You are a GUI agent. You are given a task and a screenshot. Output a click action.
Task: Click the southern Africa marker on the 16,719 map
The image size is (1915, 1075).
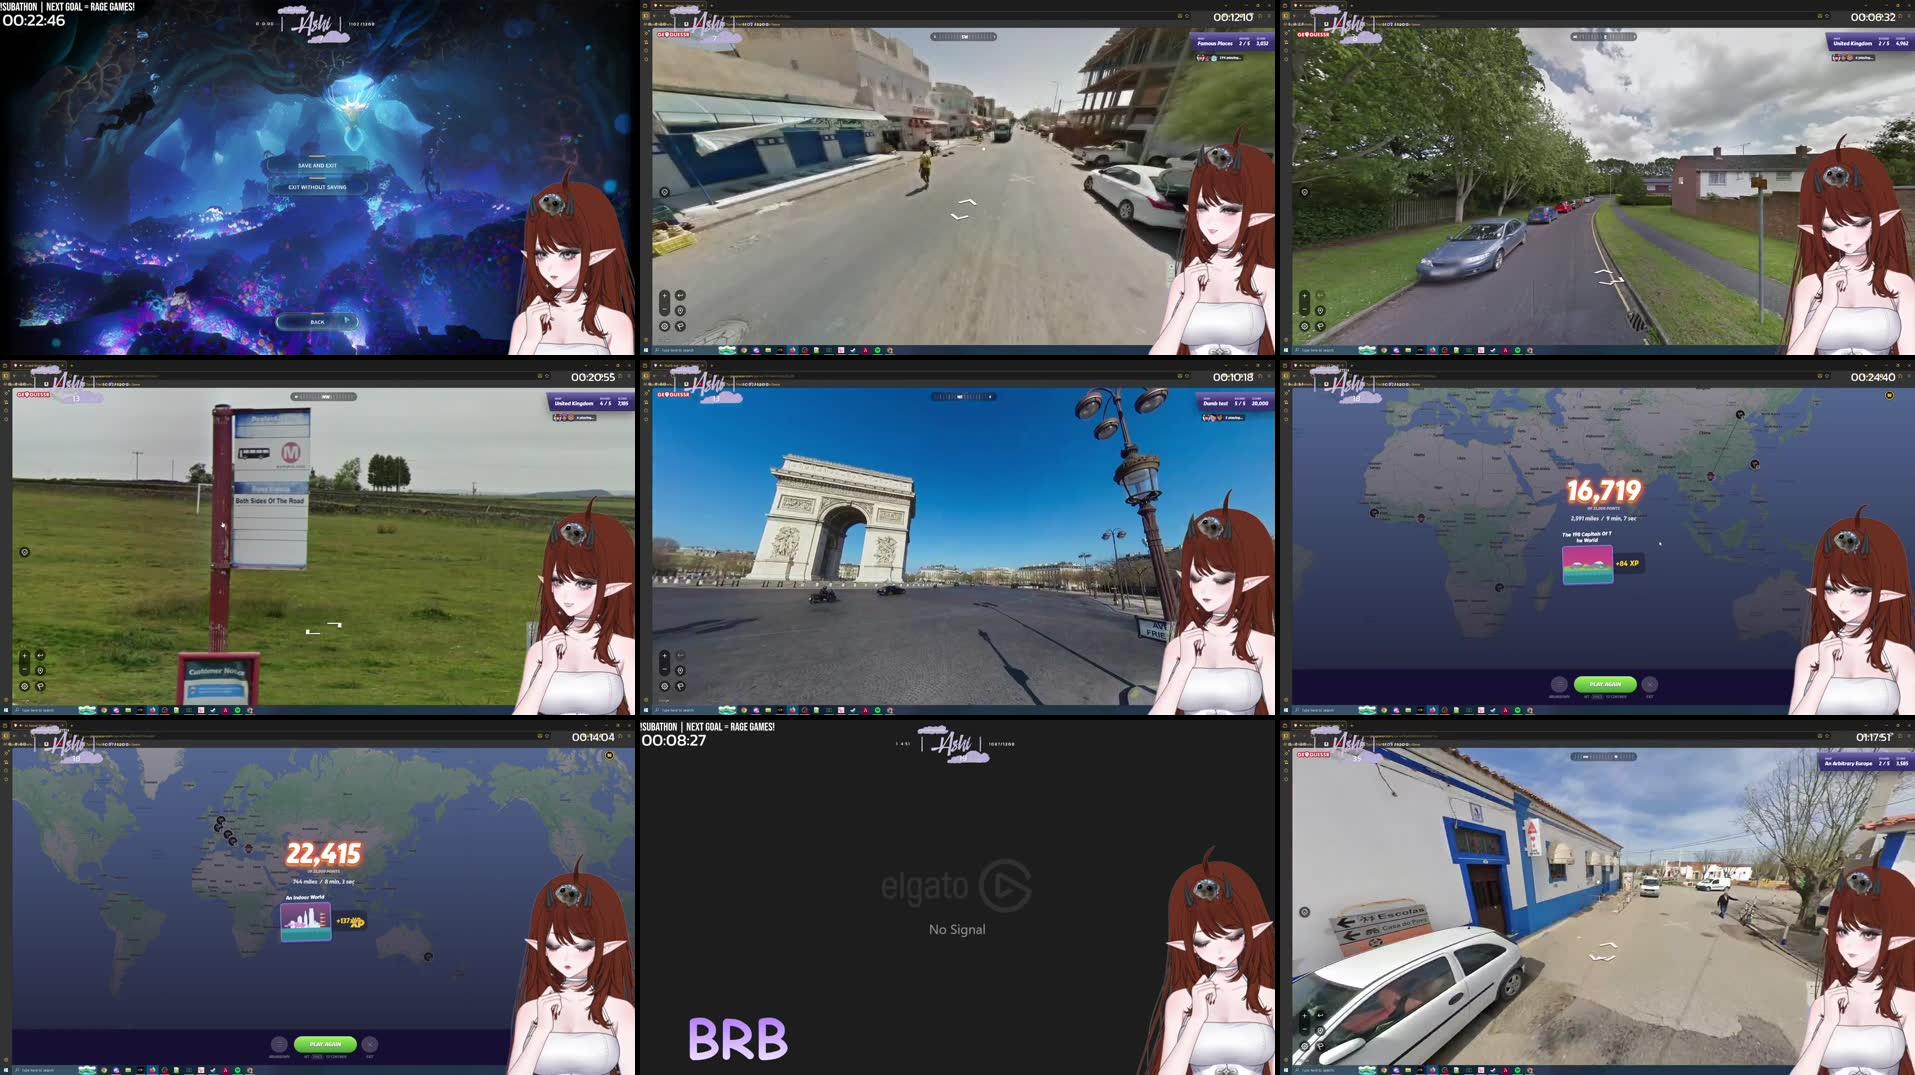click(x=1499, y=588)
